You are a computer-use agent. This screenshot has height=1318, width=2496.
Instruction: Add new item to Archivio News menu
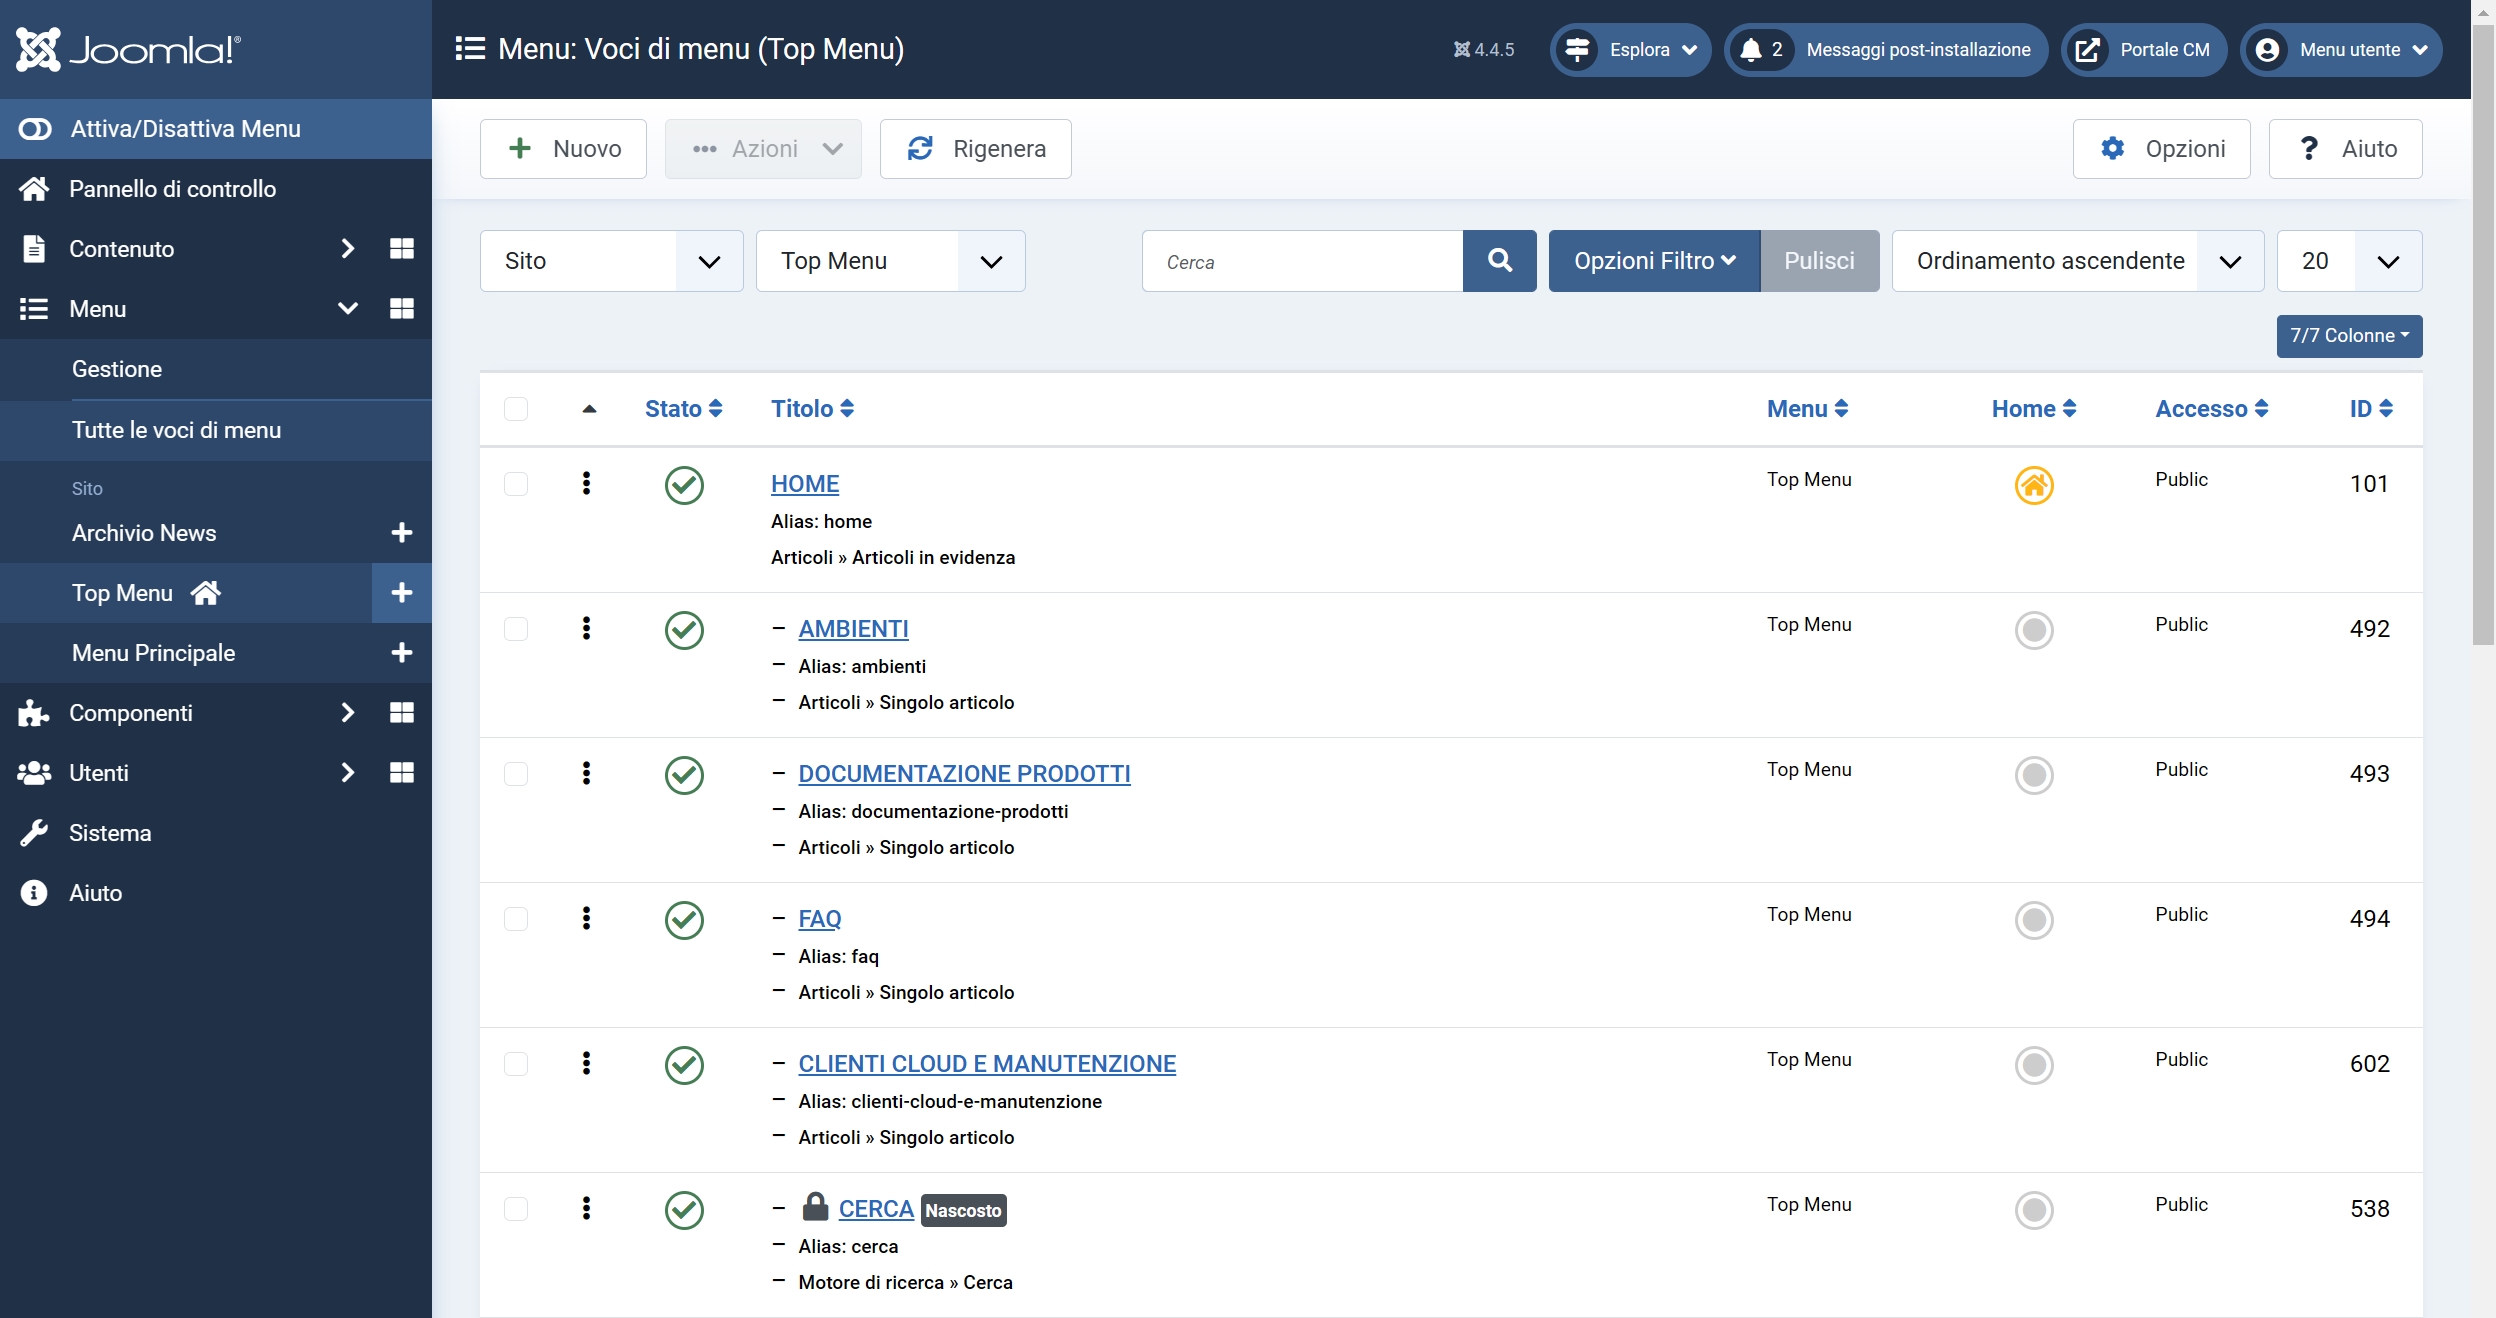click(x=401, y=533)
